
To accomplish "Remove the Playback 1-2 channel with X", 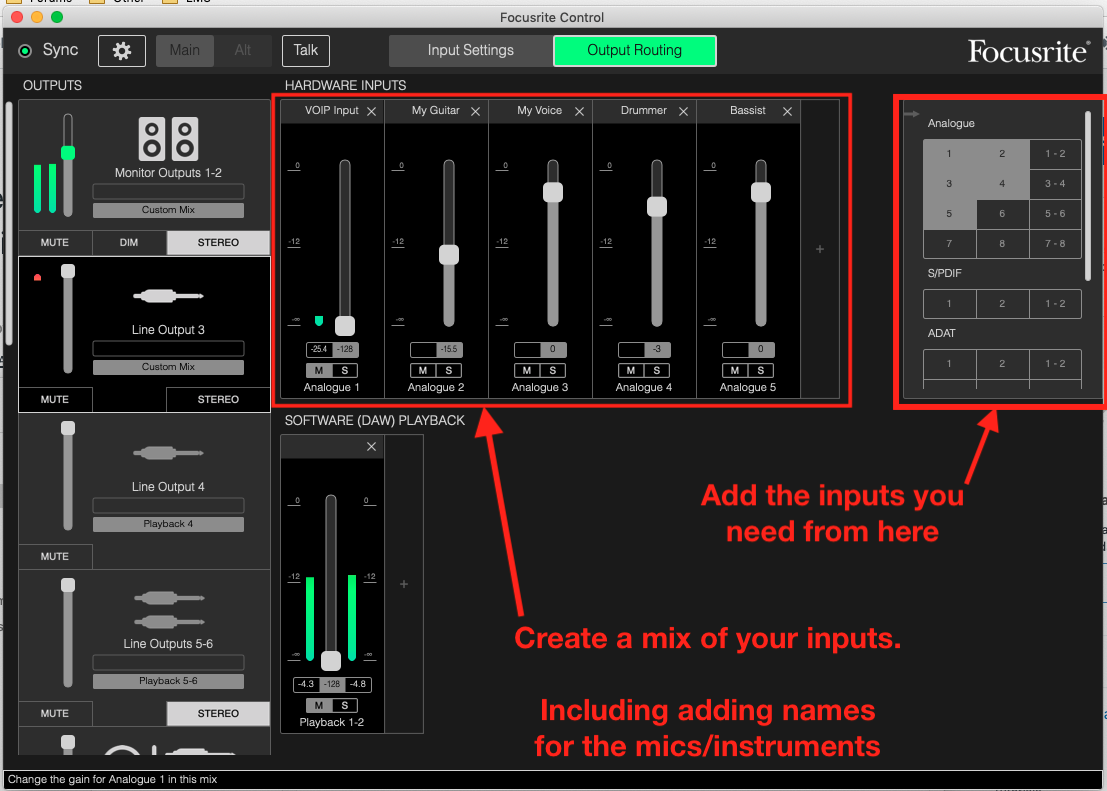I will click(x=371, y=446).
